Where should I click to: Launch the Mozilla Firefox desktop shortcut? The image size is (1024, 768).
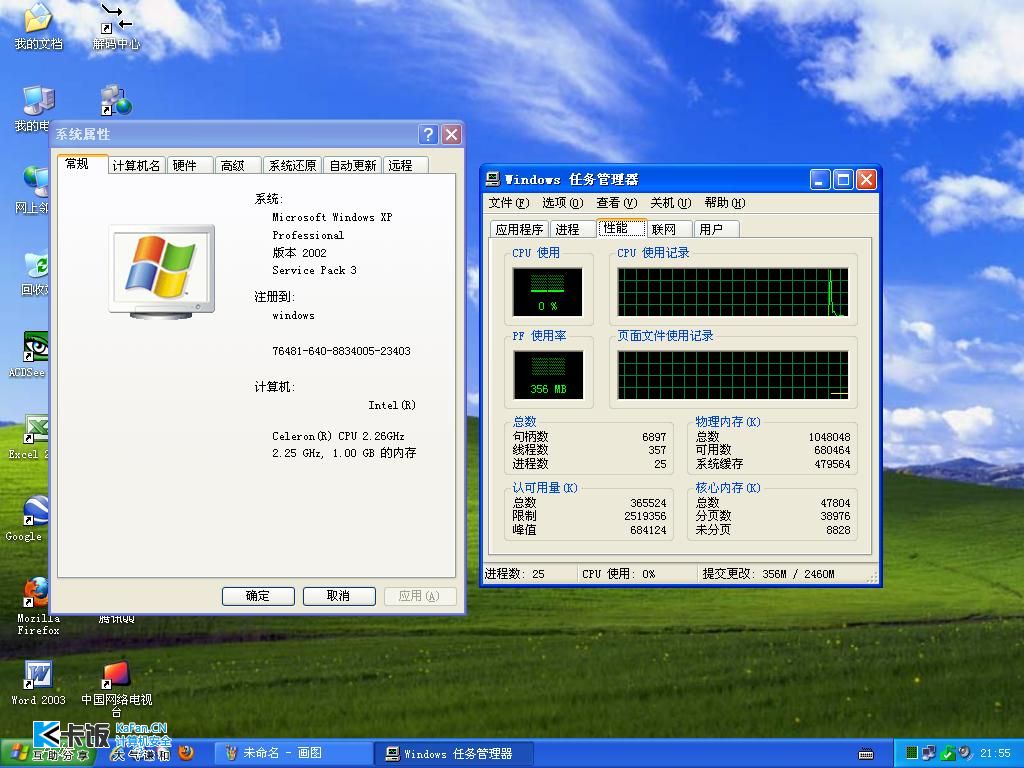point(38,606)
